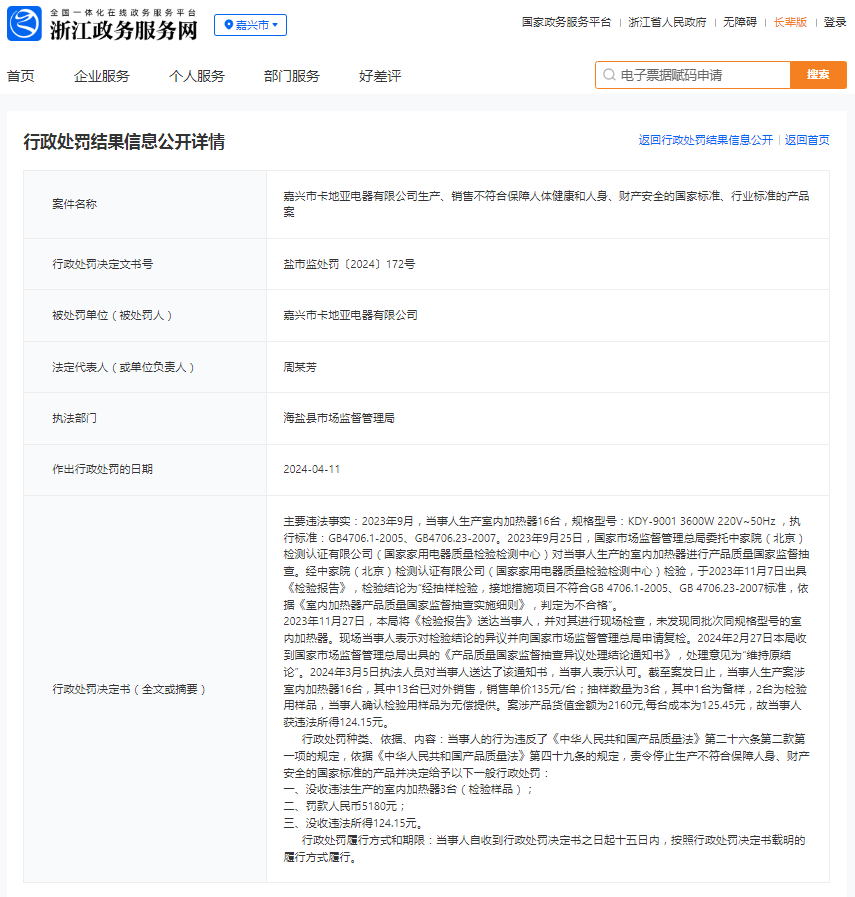Open the 好差评 menu item

pos(380,76)
